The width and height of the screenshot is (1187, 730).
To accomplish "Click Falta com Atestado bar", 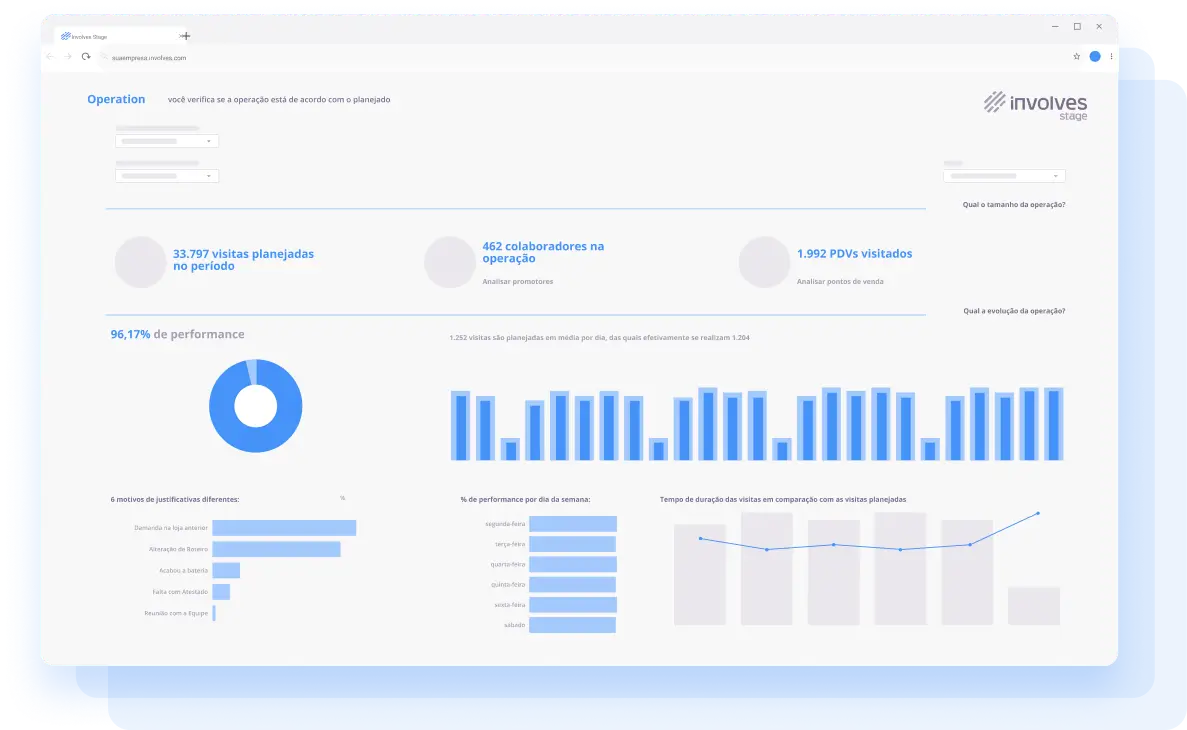I will coord(221,592).
